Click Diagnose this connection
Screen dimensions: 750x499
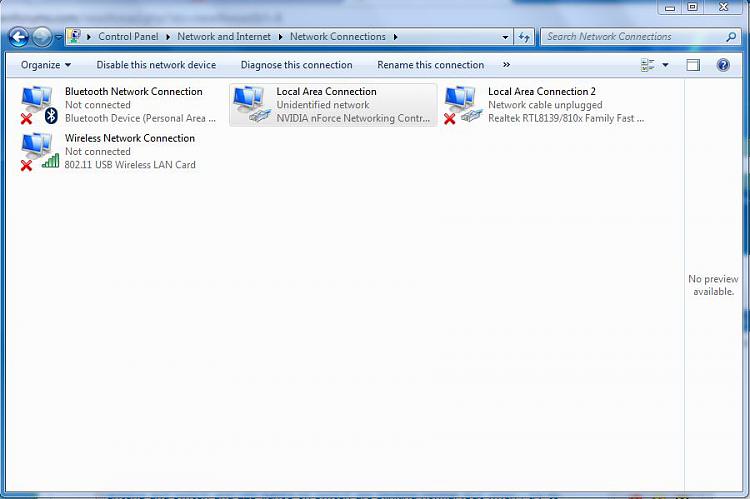pos(297,65)
